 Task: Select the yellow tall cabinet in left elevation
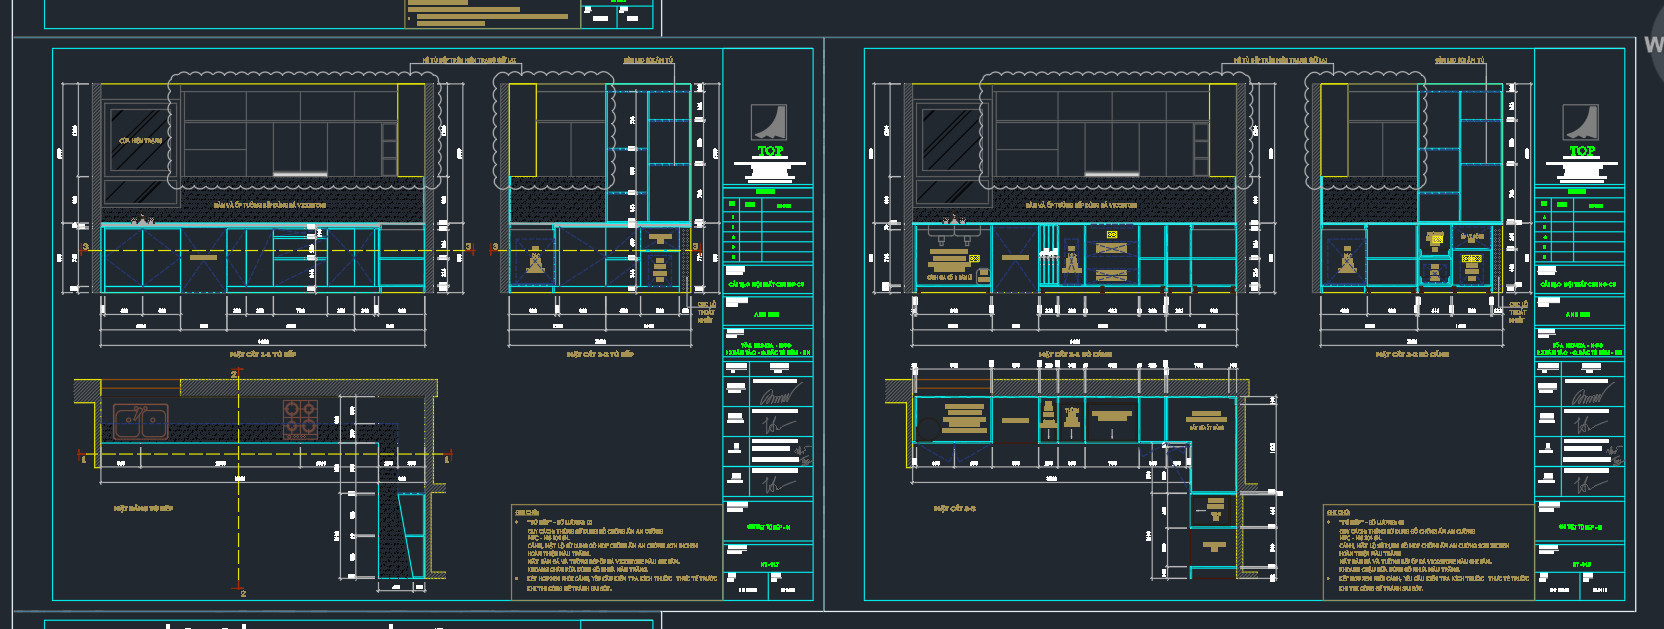(x=411, y=130)
